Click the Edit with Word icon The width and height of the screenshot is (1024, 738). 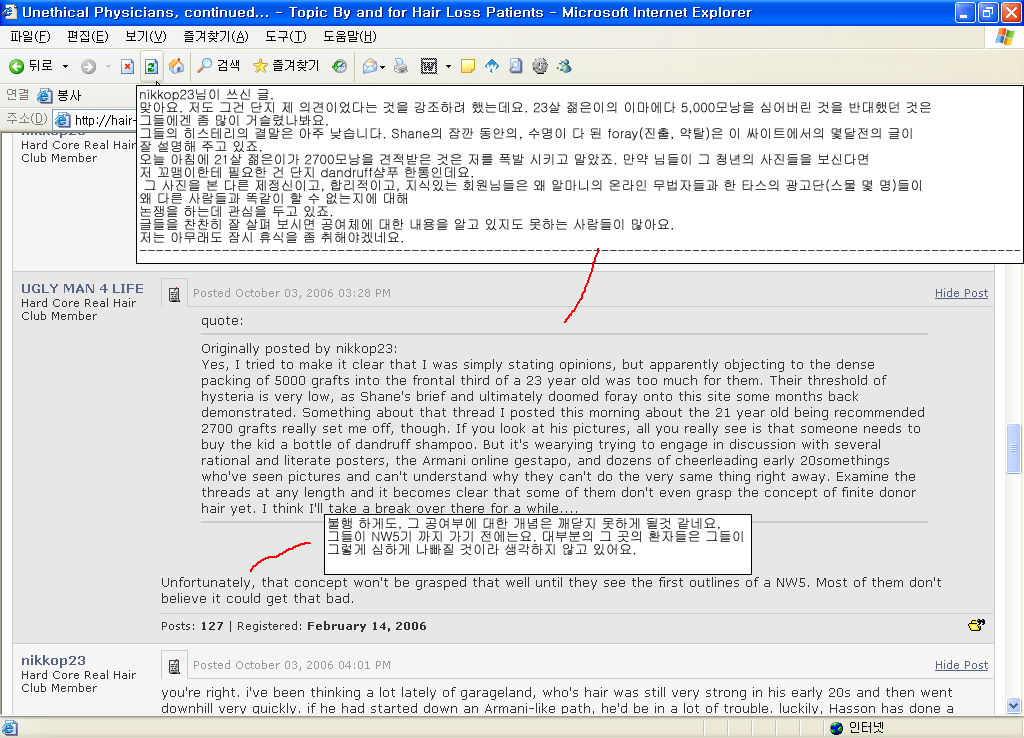[429, 66]
